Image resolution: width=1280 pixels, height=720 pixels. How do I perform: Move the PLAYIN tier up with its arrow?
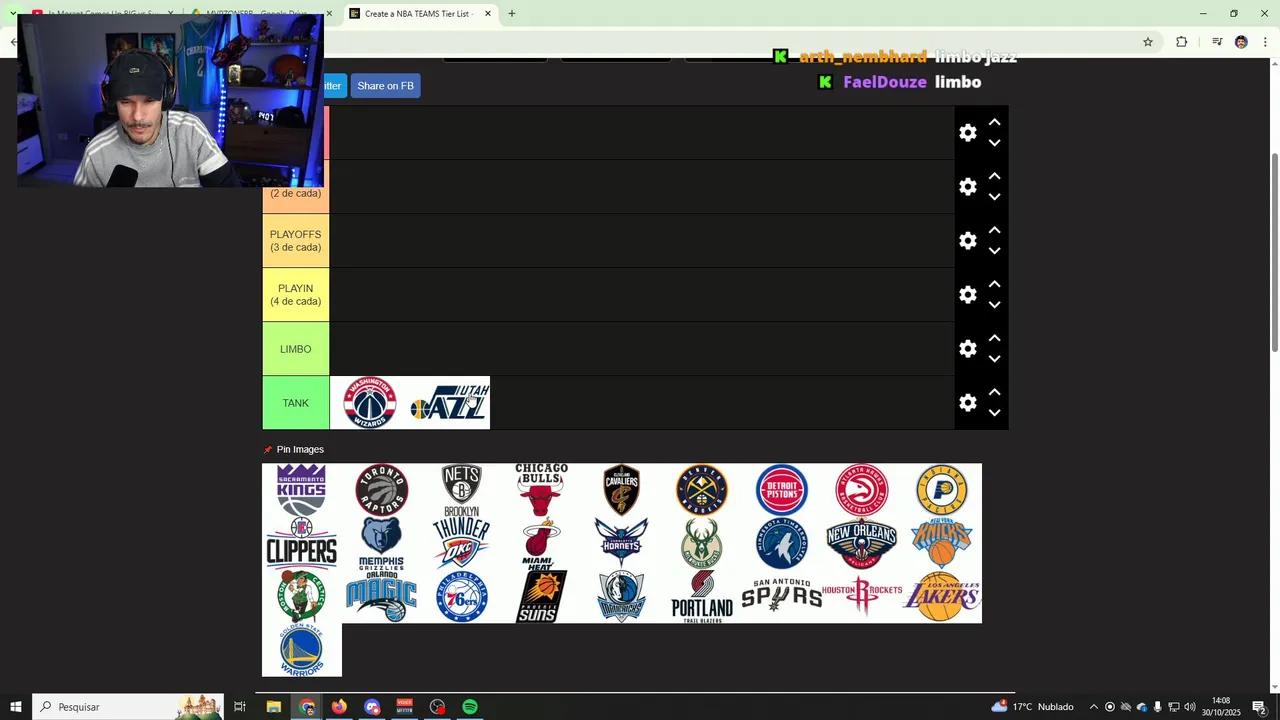point(994,284)
